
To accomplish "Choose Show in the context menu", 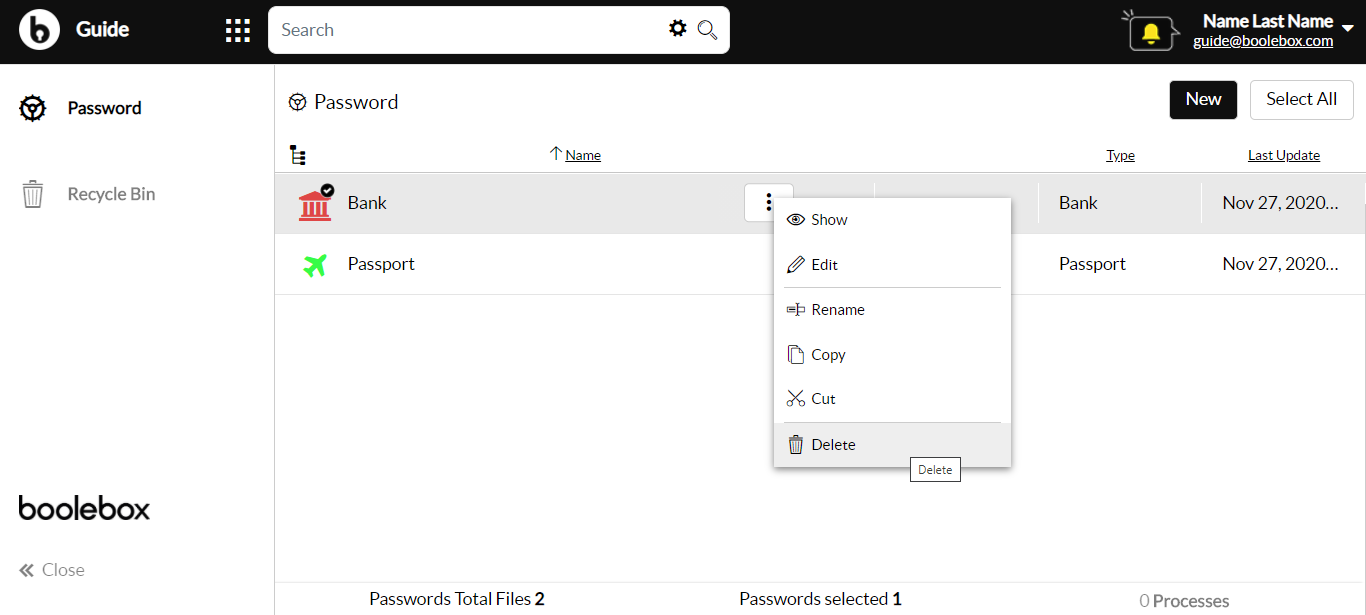I will point(829,220).
